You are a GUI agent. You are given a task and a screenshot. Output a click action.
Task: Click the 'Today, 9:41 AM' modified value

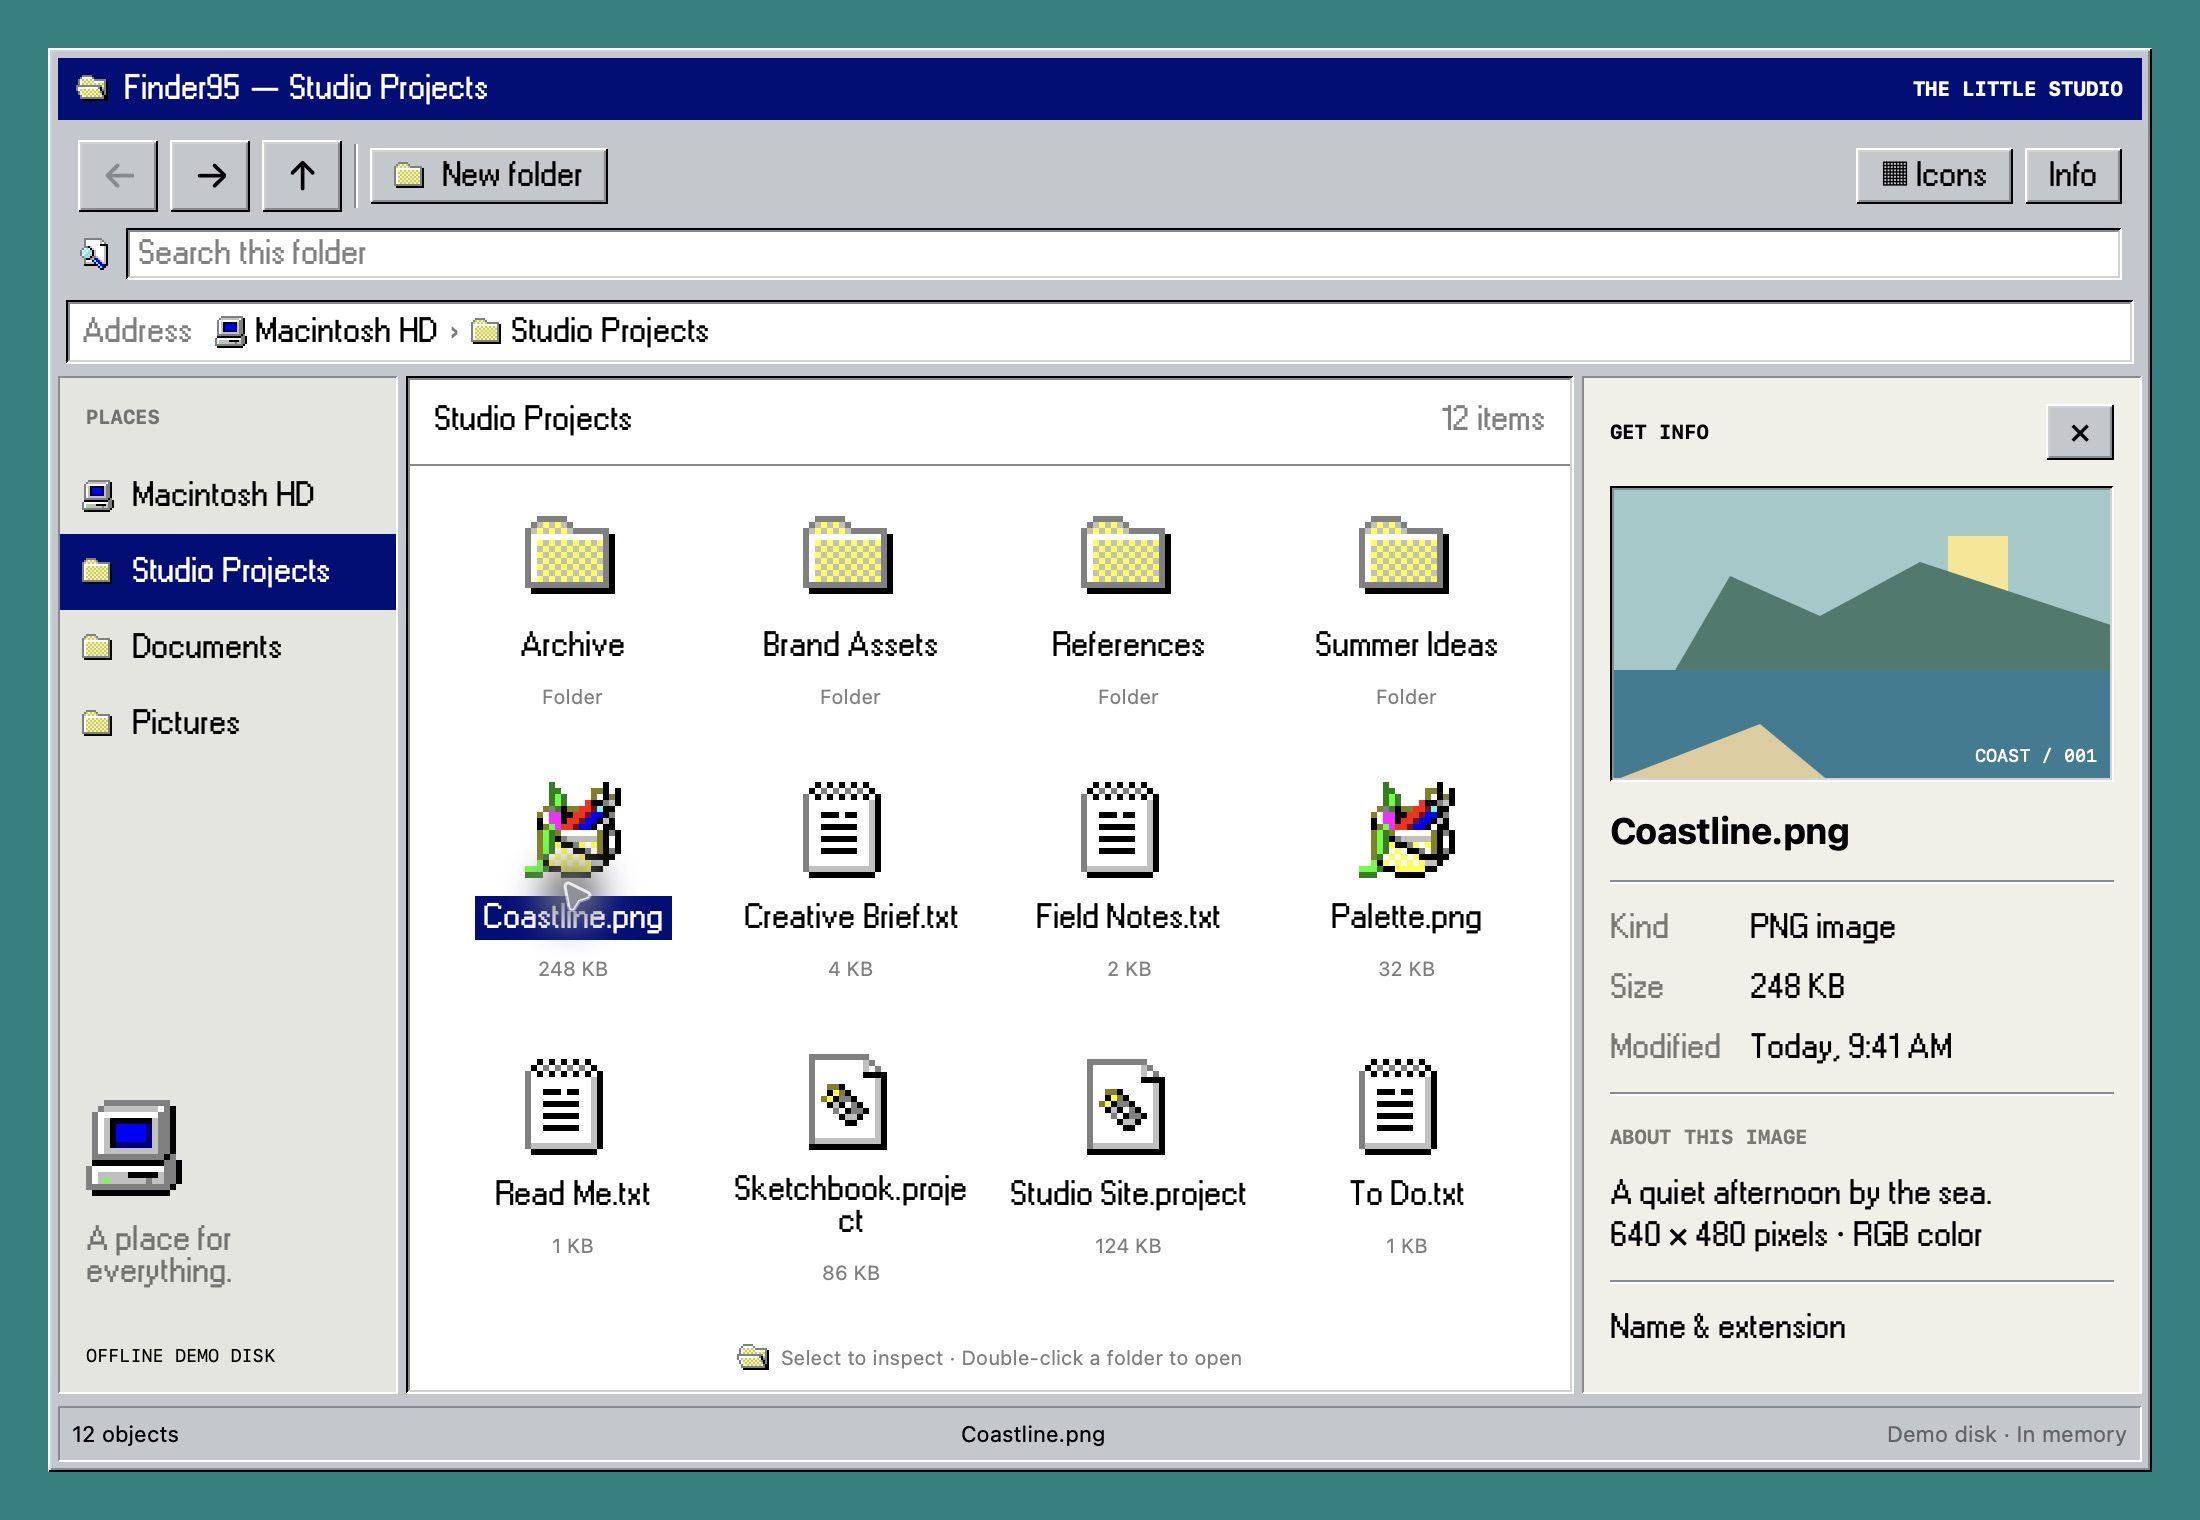coord(1850,1047)
